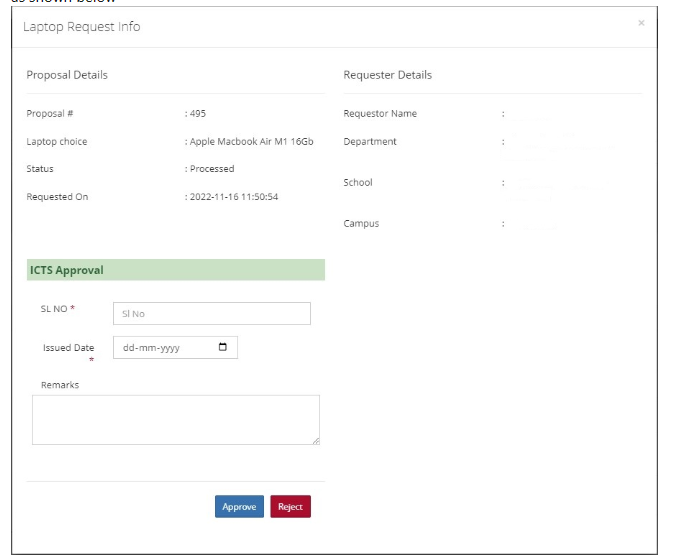Click inside the Remarks text area

pyautogui.click(x=175, y=419)
